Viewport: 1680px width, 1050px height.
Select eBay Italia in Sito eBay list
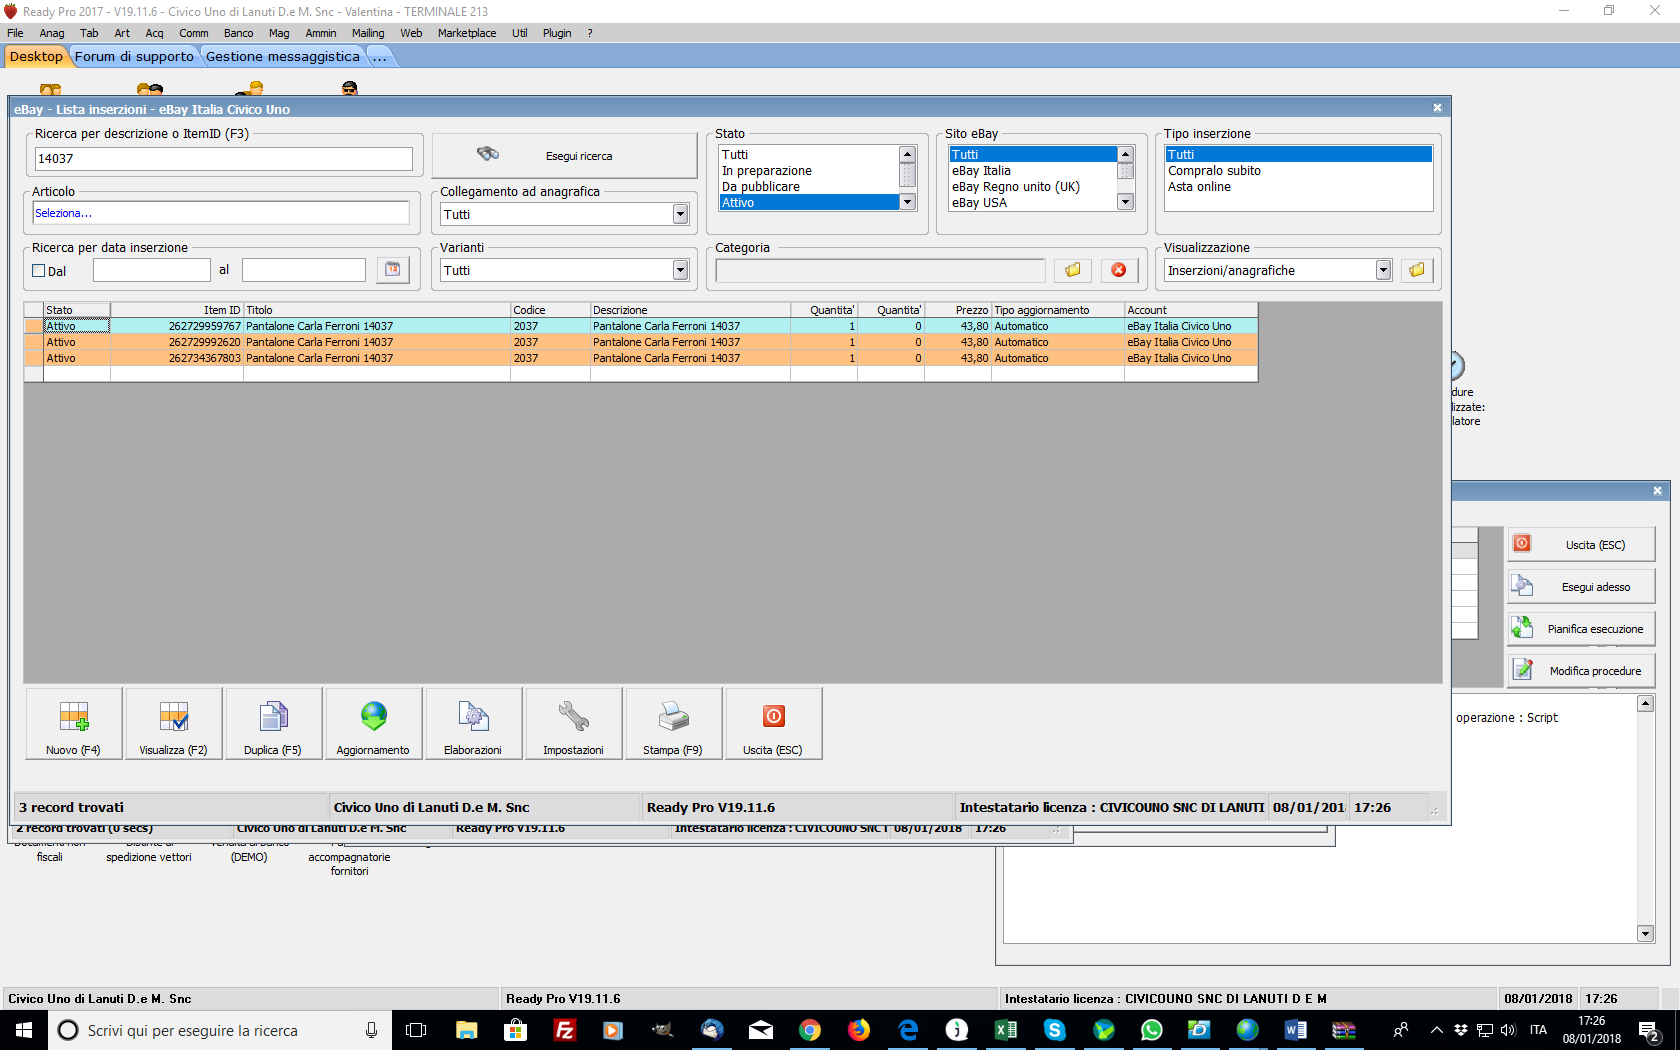pyautogui.click(x=981, y=171)
